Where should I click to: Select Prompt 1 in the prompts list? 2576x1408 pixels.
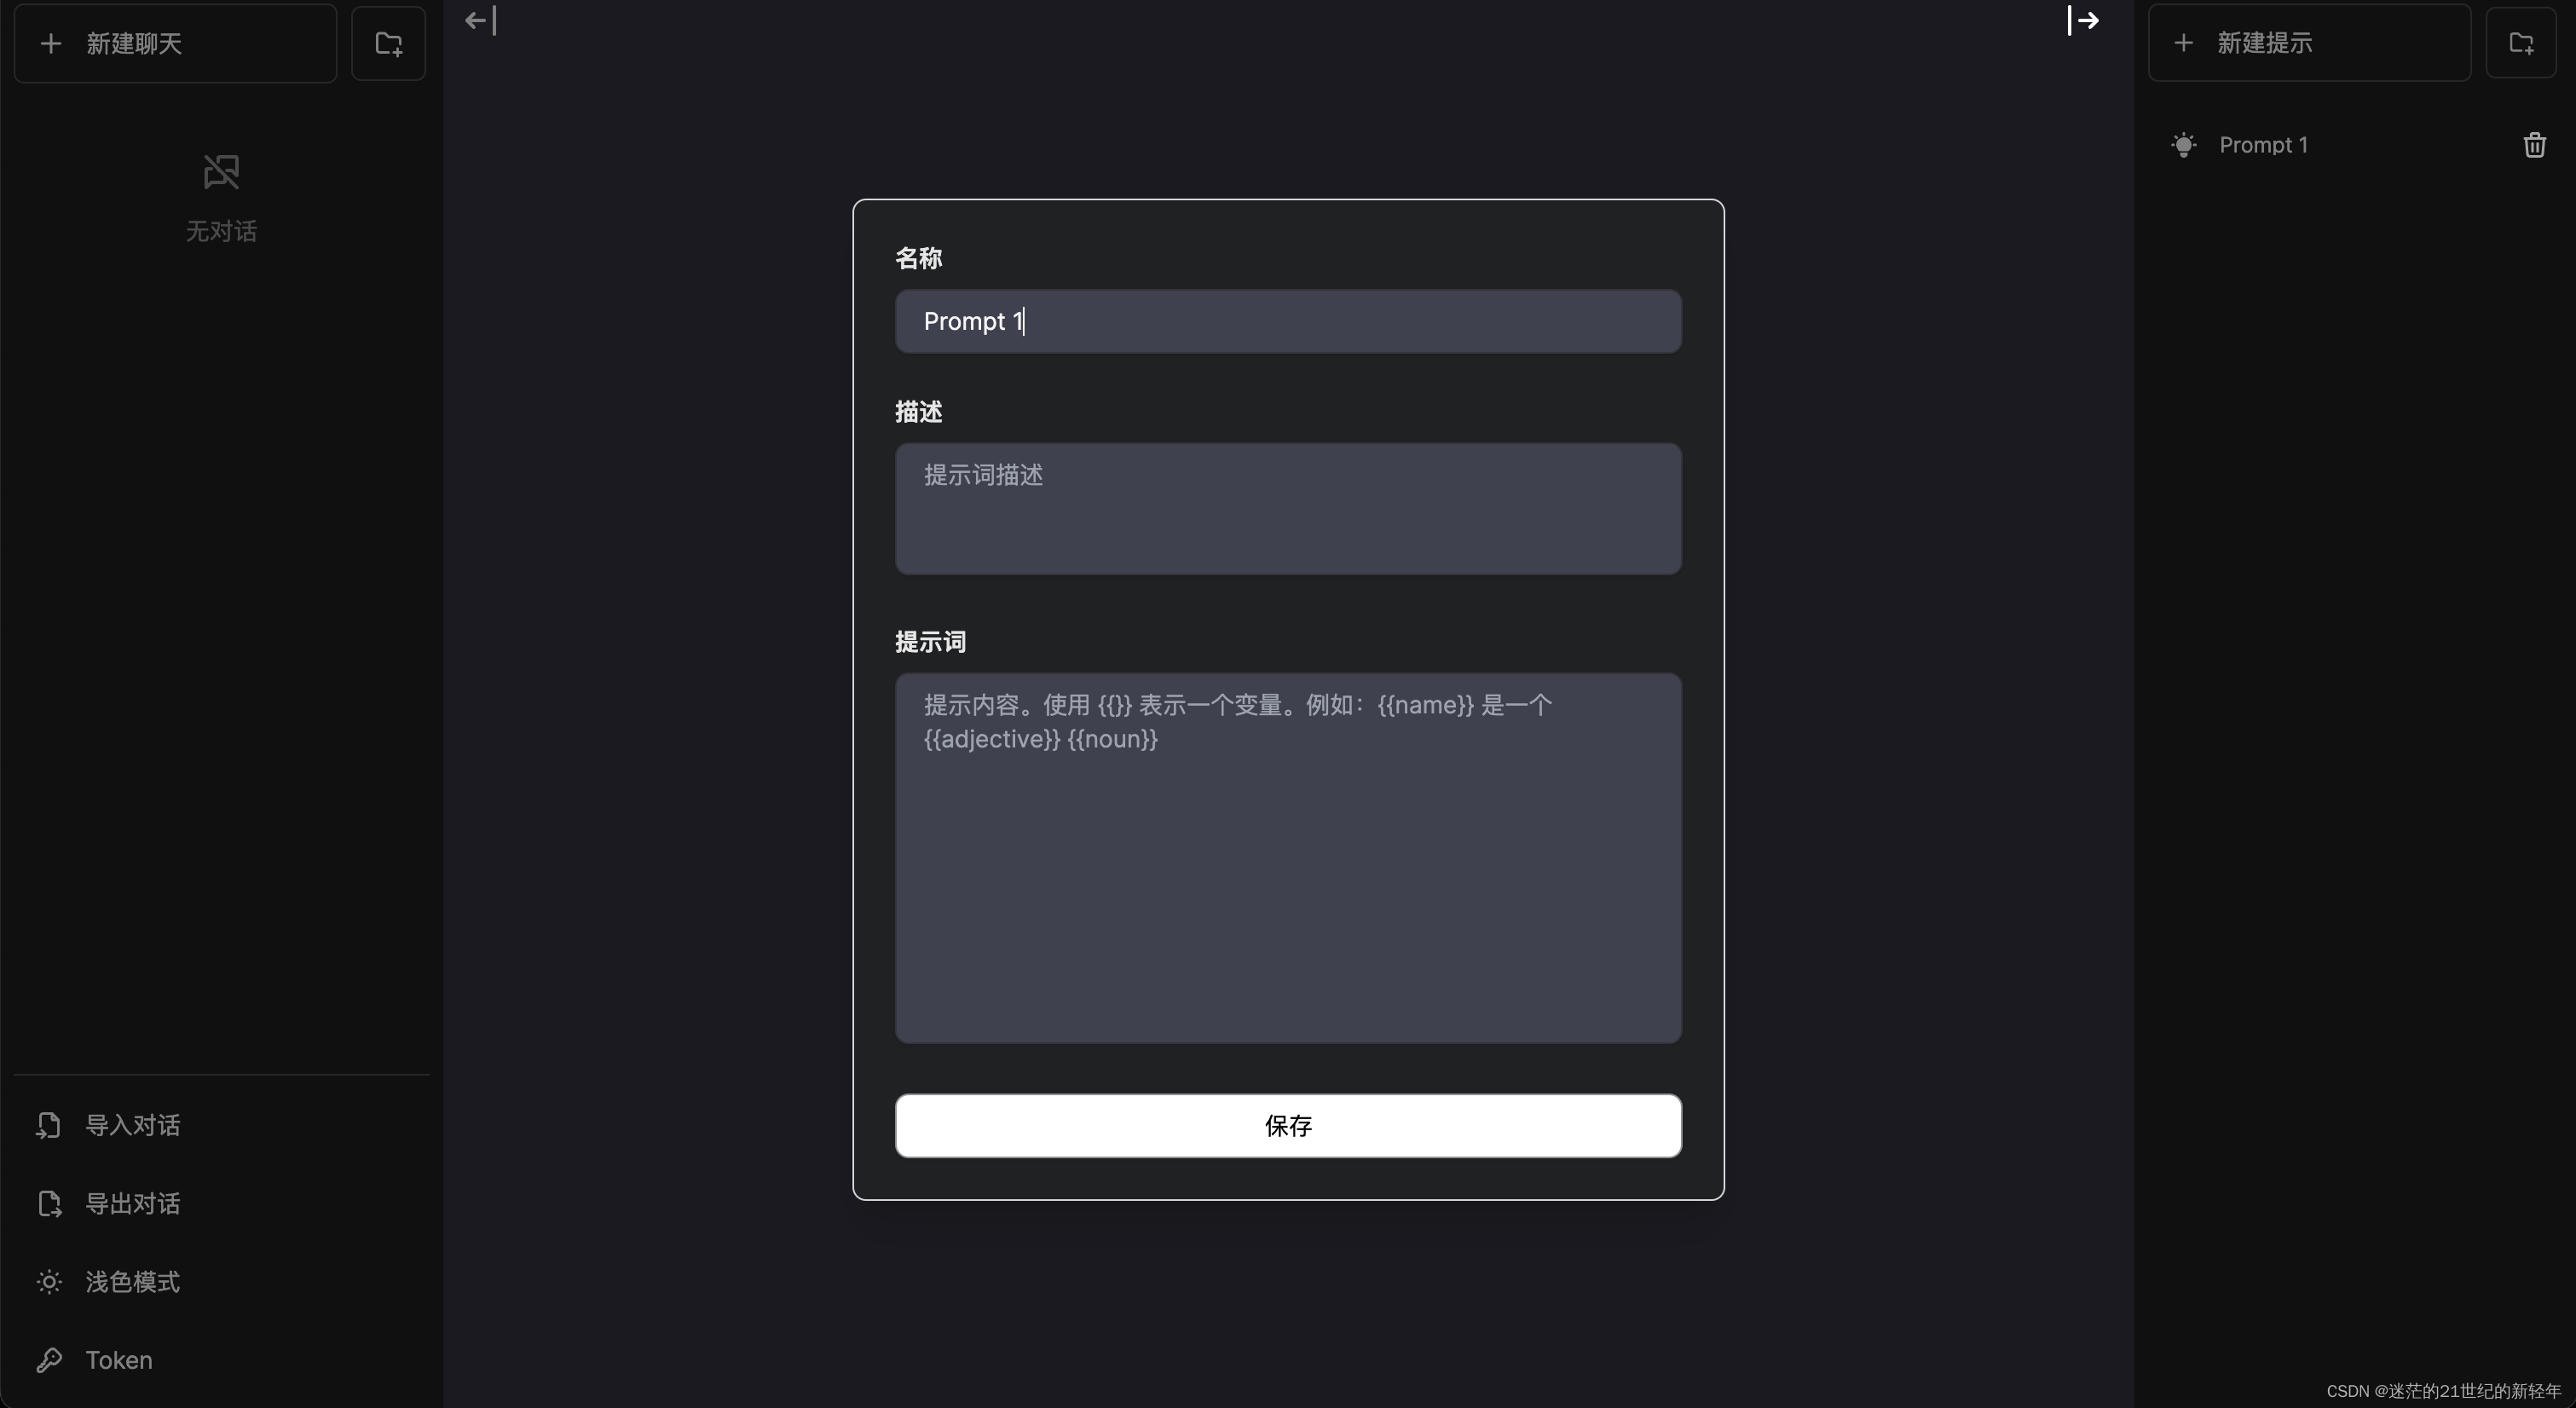click(2264, 144)
